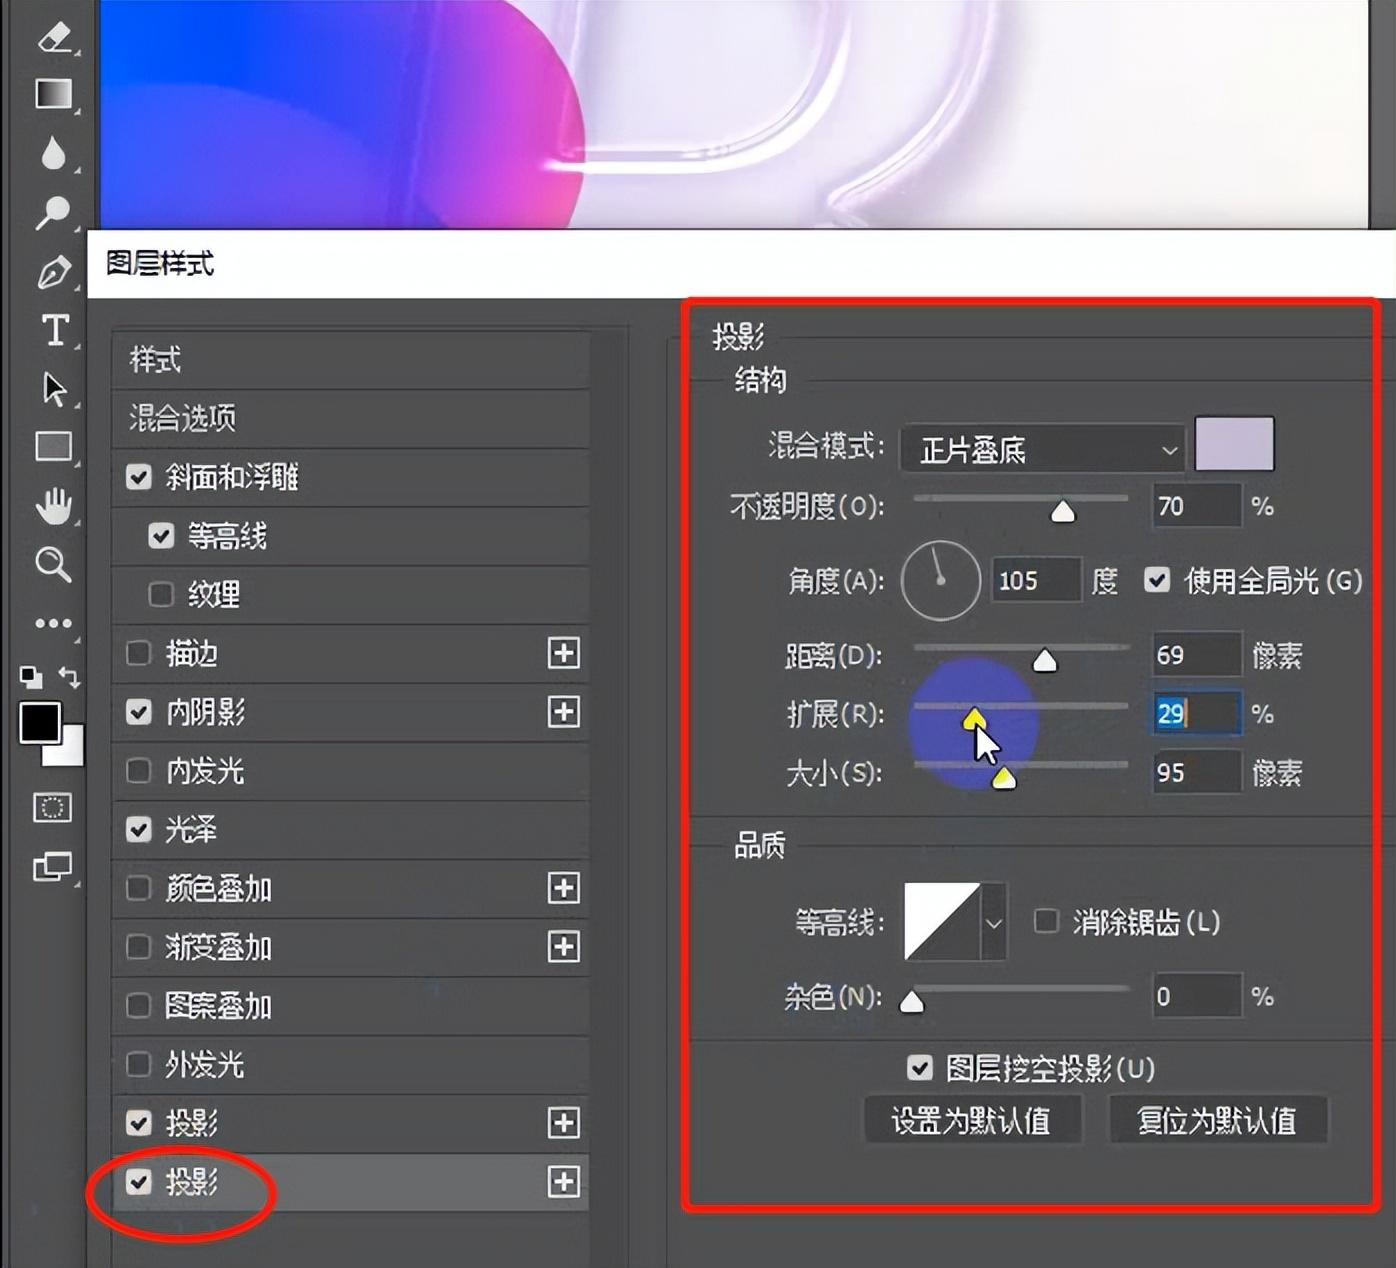The width and height of the screenshot is (1396, 1268).
Task: Select the Rectangle shape tool
Action: [x=54, y=447]
